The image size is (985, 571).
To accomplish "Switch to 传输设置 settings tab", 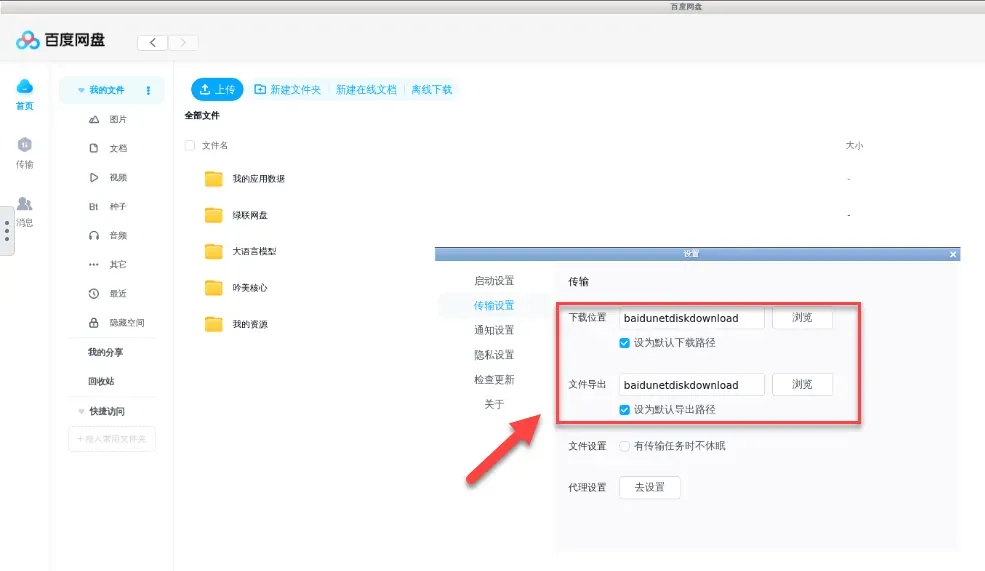I will [494, 305].
